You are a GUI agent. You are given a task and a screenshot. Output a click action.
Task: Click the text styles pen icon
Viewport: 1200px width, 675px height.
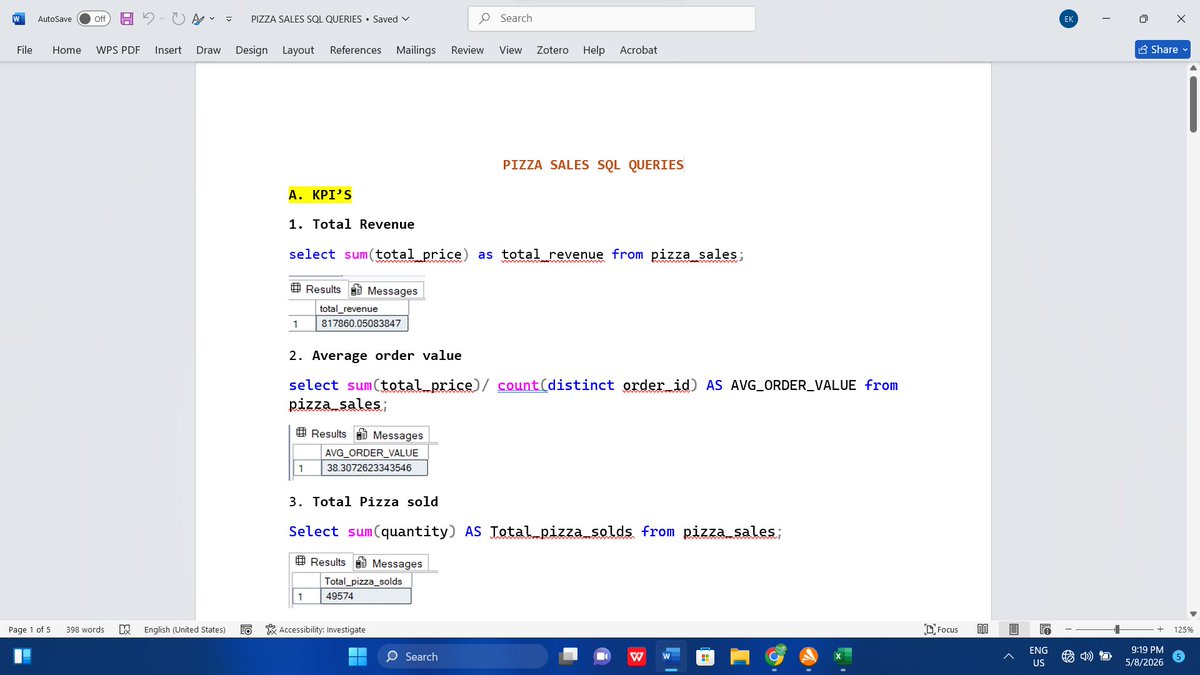point(198,18)
